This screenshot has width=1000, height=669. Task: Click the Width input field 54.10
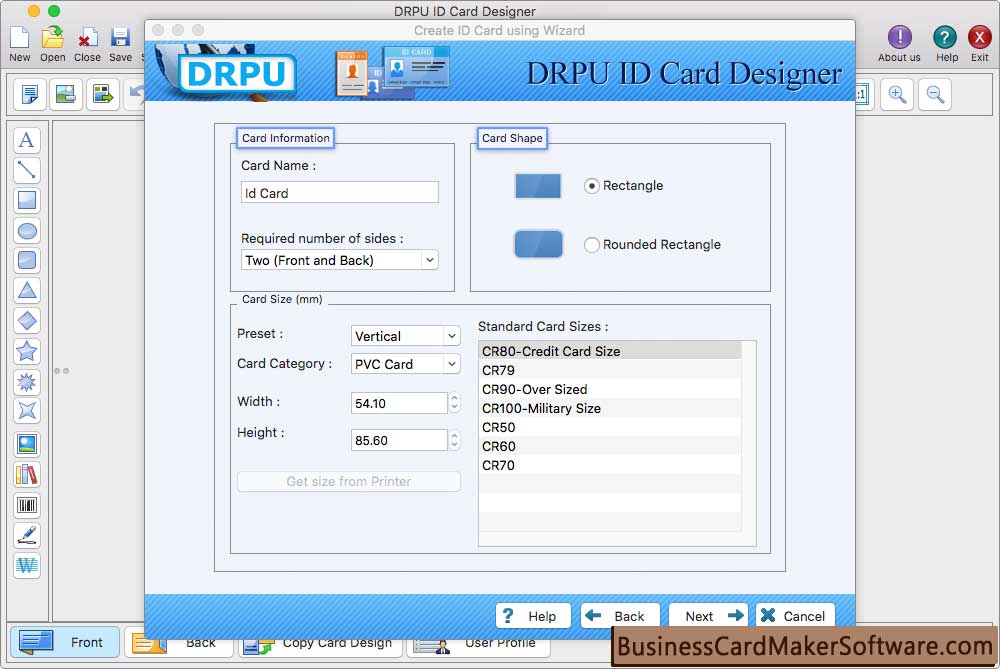pyautogui.click(x=399, y=403)
